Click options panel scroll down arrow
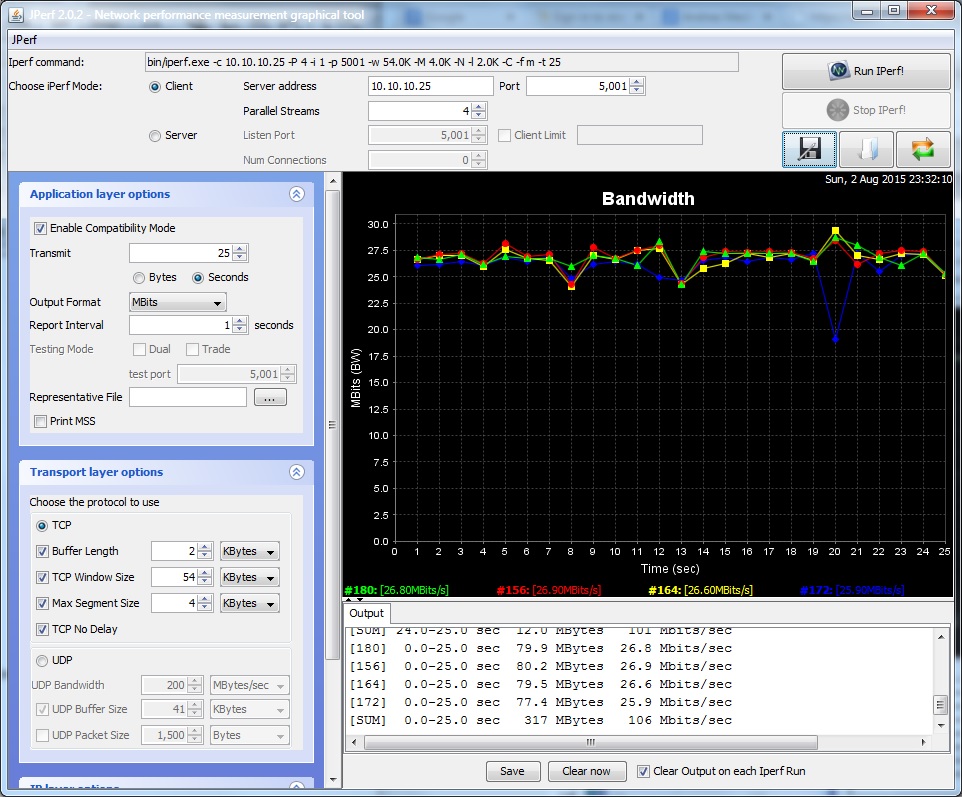 [x=333, y=780]
